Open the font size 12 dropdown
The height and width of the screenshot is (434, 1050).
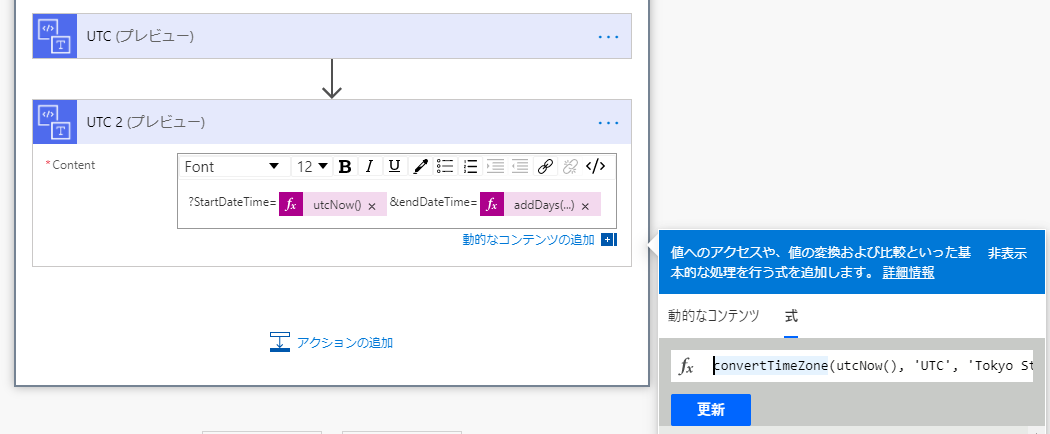click(313, 167)
